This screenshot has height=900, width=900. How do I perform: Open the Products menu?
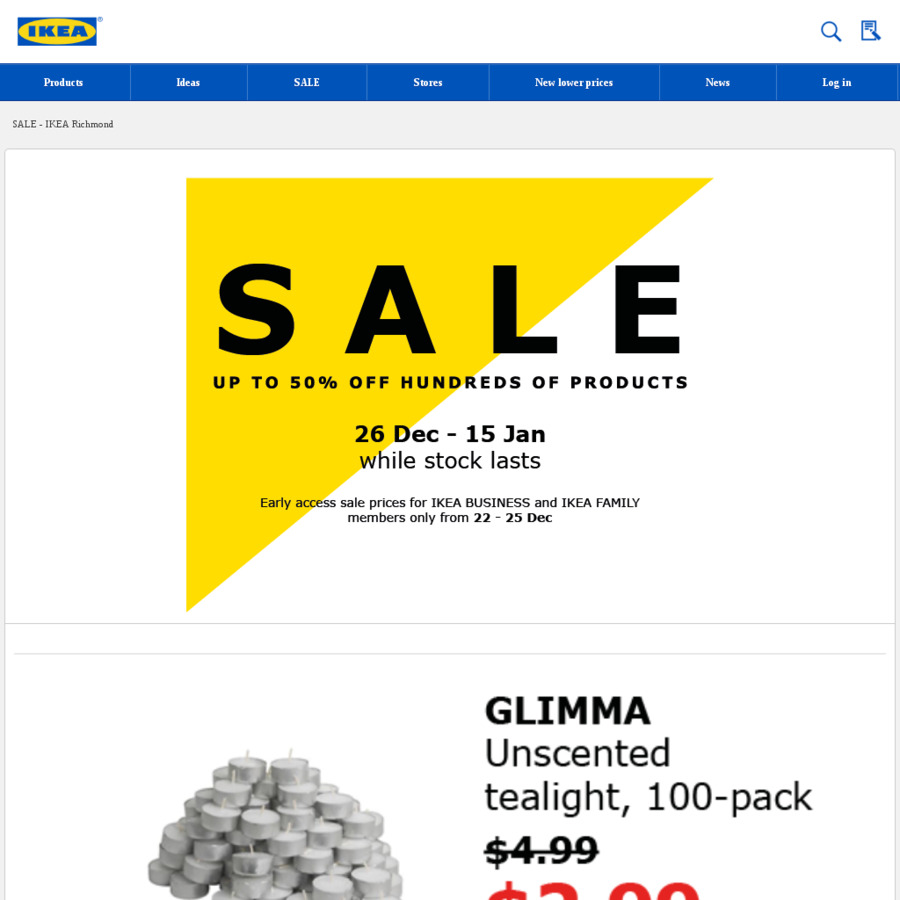[x=63, y=83]
